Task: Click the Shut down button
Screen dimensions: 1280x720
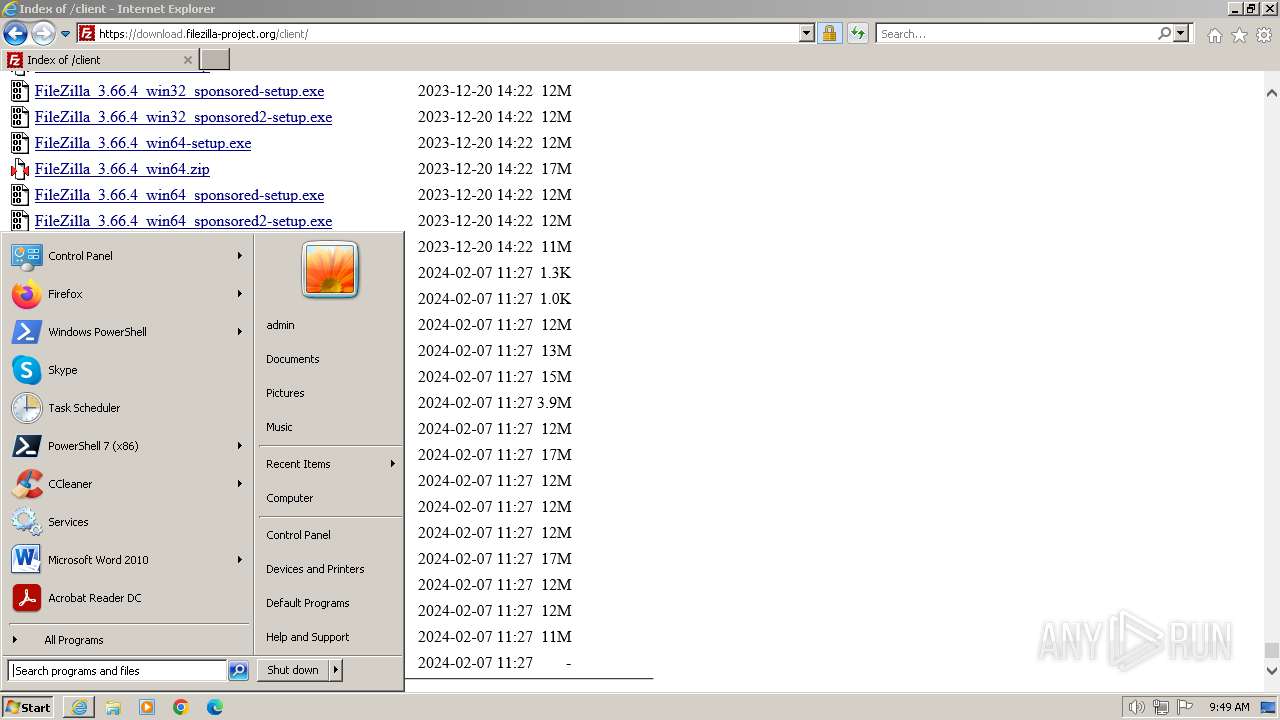Action: tap(293, 670)
